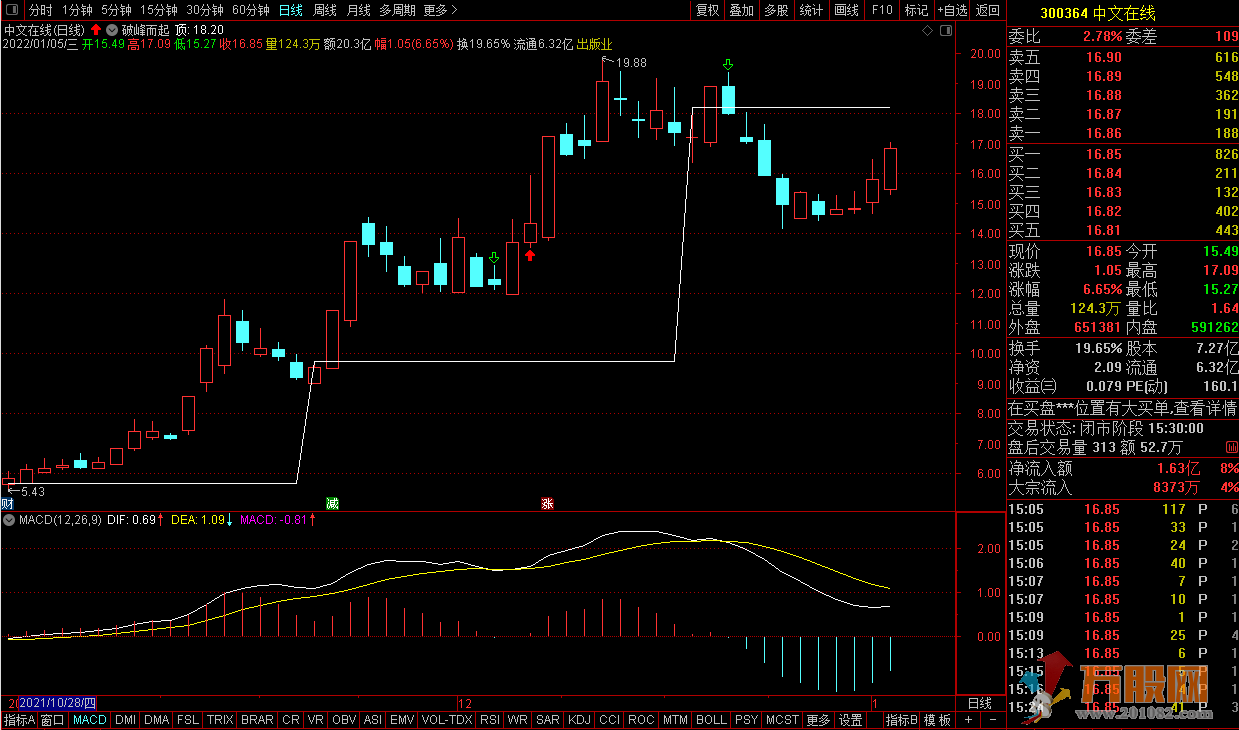Select the DMA indicator tab

pyautogui.click(x=156, y=720)
